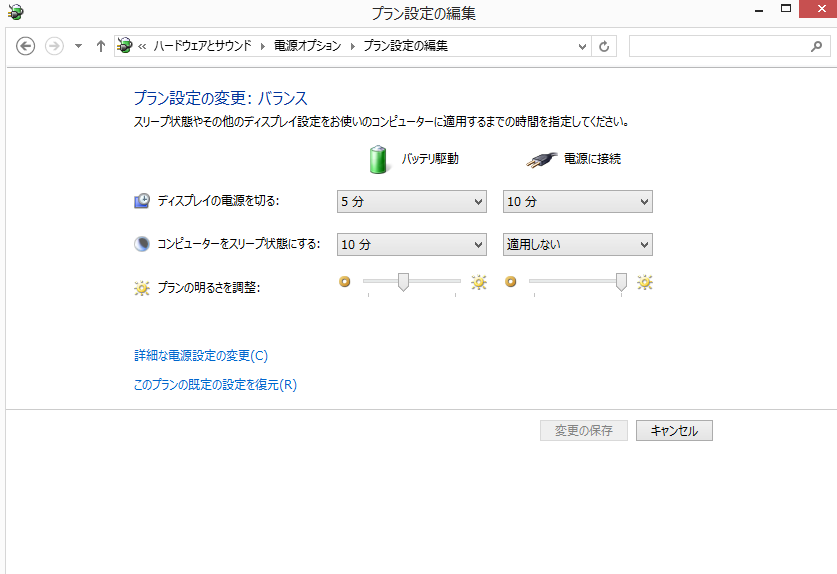Click the battery brightness slider handle
Image resolution: width=837 pixels, height=574 pixels.
point(403,283)
